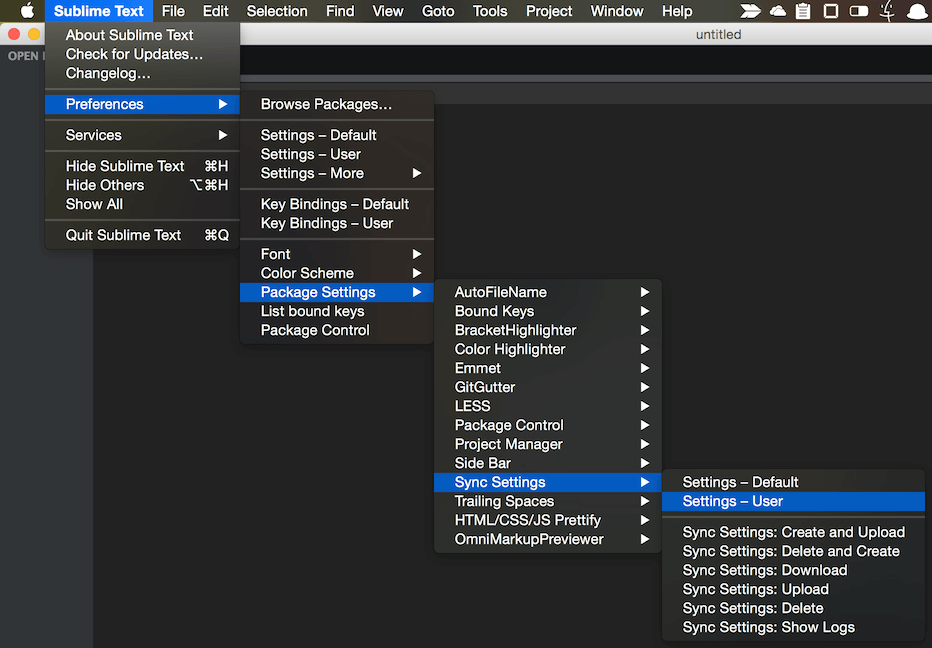Open Settings – User under Preferences

tap(337, 154)
